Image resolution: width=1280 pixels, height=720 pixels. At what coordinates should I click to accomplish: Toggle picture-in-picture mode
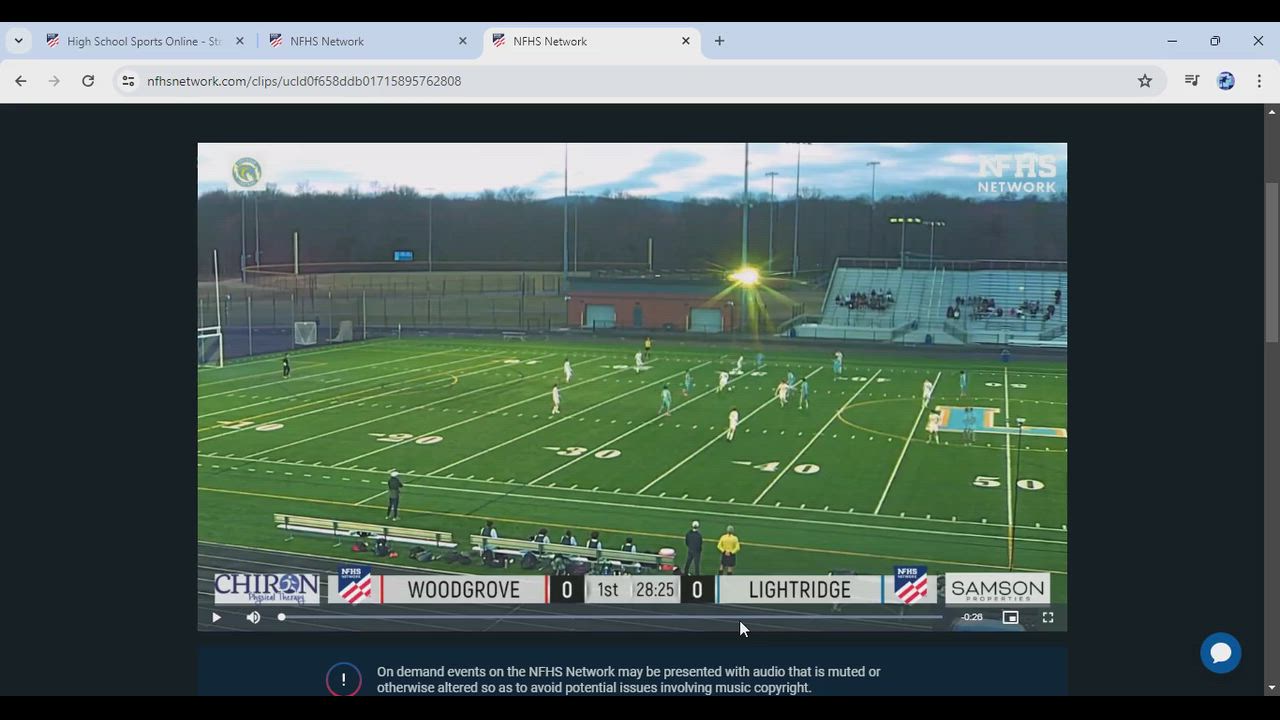(1010, 618)
